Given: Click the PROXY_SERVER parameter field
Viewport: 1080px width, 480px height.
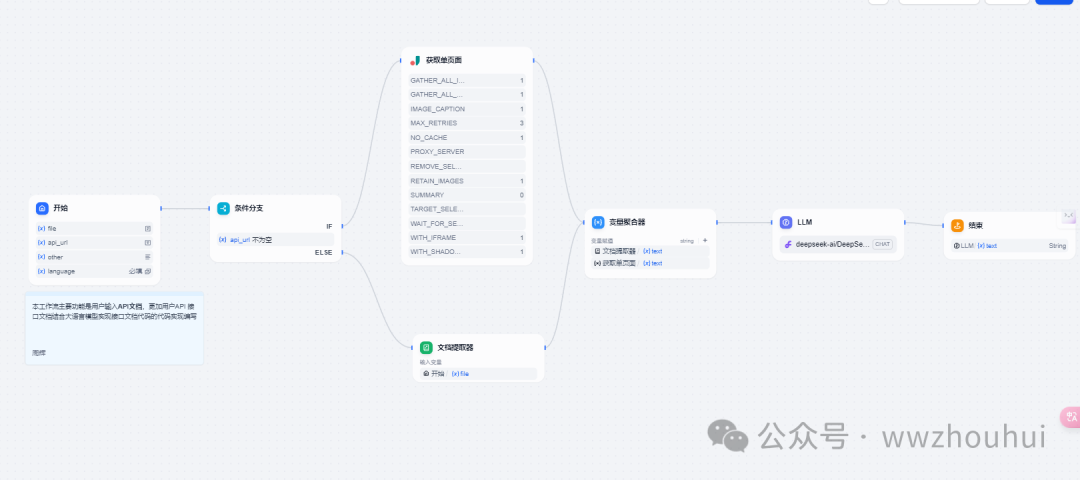Looking at the screenshot, I should point(467,152).
